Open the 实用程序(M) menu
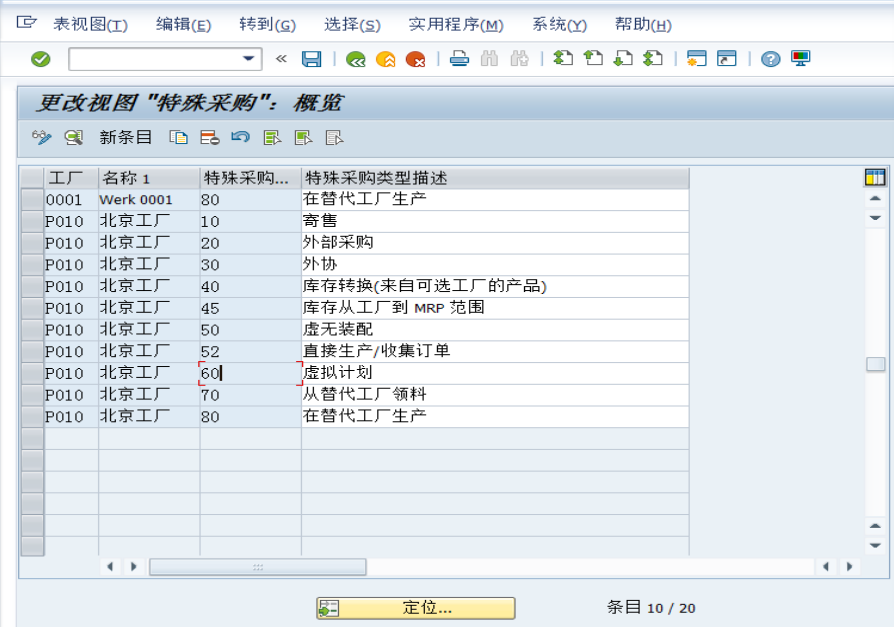Viewport: 894px width, 627px height. tap(456, 25)
